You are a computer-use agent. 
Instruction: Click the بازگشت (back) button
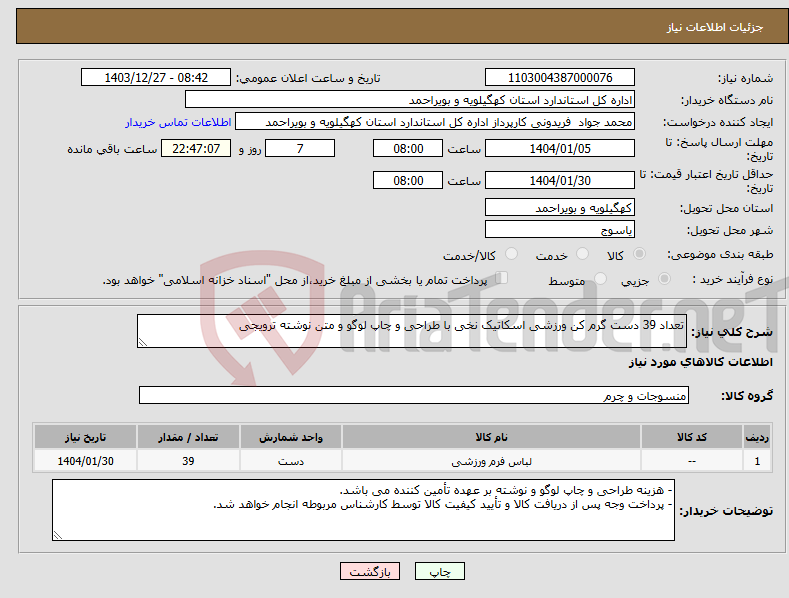click(370, 571)
